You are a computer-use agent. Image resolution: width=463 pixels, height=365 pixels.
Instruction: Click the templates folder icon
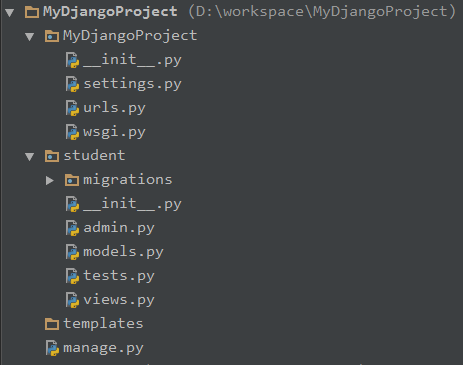point(52,324)
